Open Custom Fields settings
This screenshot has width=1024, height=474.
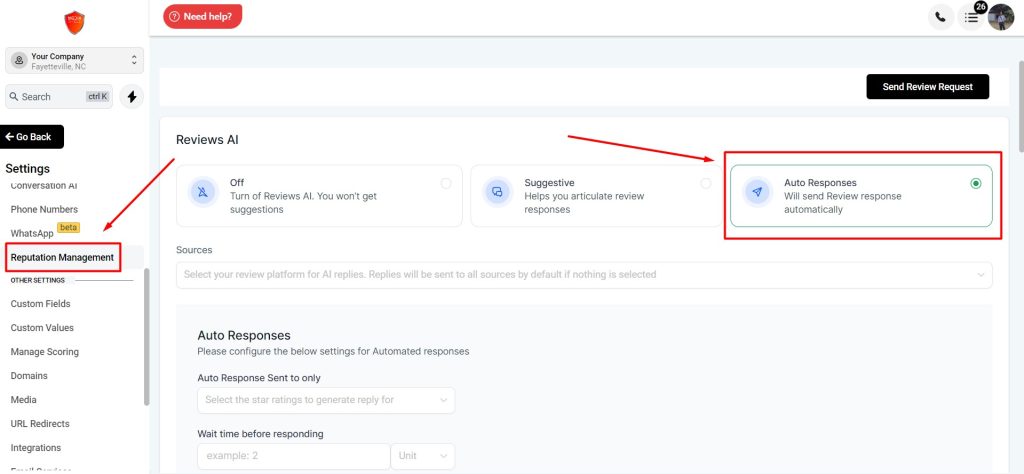(x=40, y=304)
